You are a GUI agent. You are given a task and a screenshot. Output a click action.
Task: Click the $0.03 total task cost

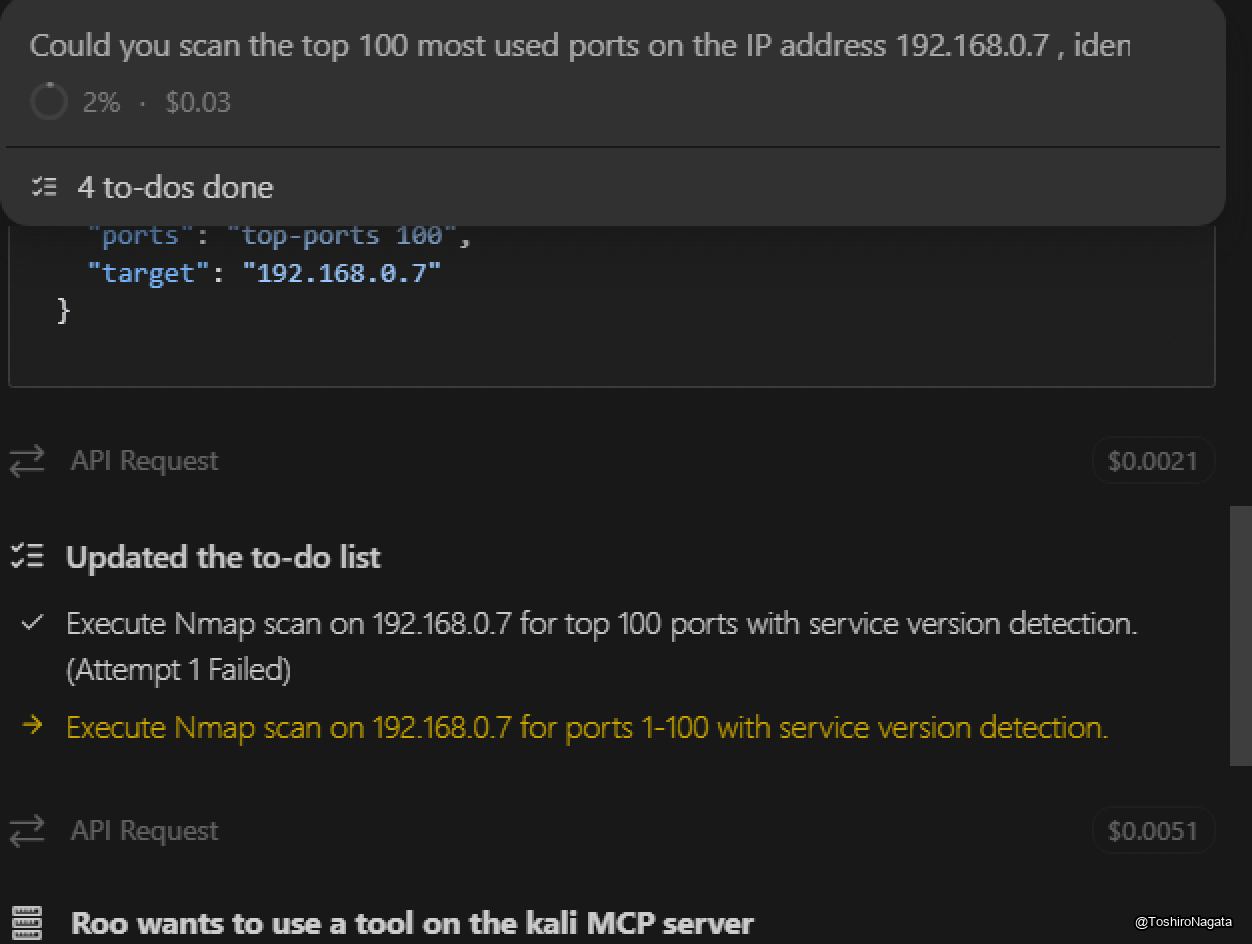tap(198, 102)
